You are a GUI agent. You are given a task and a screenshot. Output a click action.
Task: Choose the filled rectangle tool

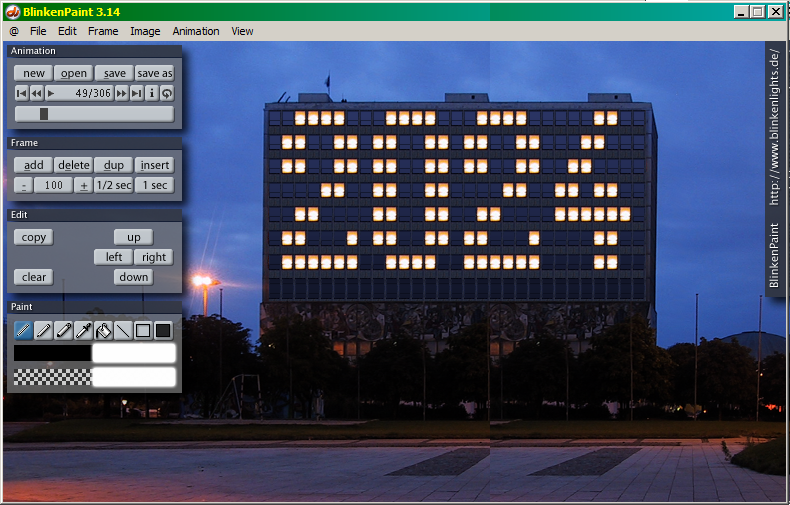(163, 331)
